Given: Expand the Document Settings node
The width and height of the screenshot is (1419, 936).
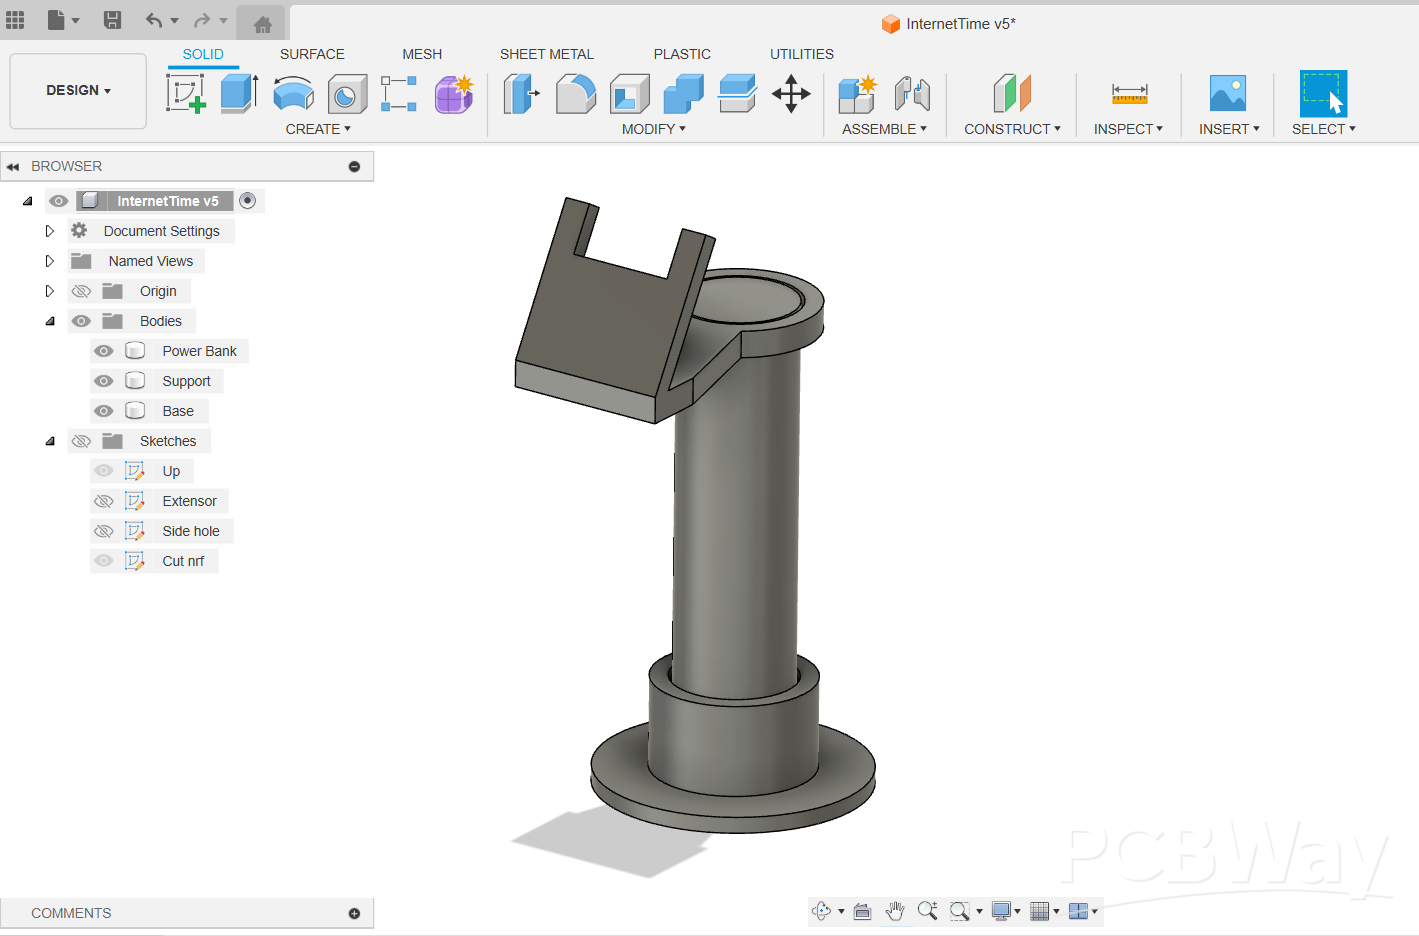Looking at the screenshot, I should pos(49,231).
